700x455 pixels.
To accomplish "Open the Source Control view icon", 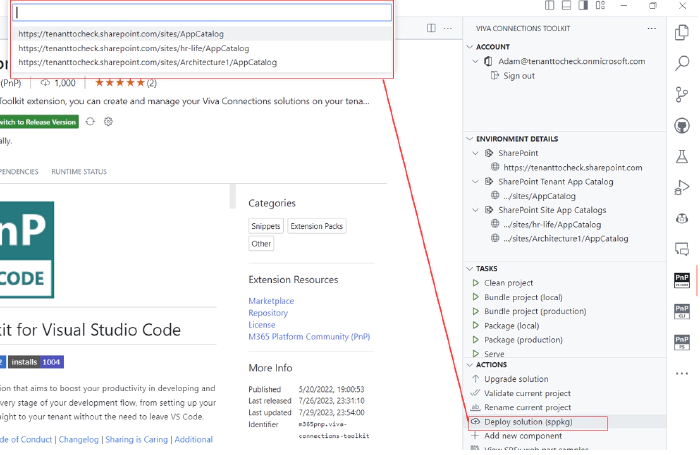I will [682, 94].
